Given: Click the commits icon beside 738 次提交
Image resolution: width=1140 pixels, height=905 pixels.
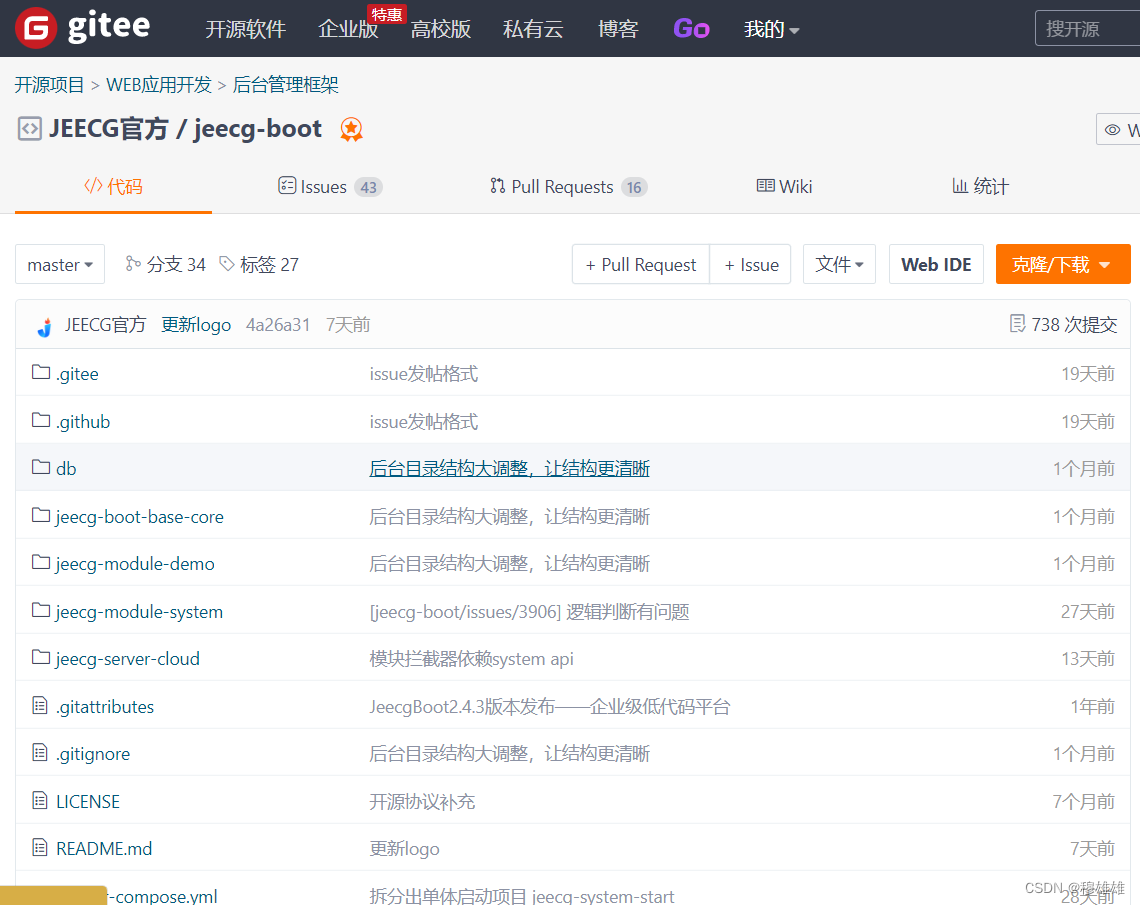Looking at the screenshot, I should click(x=1018, y=323).
